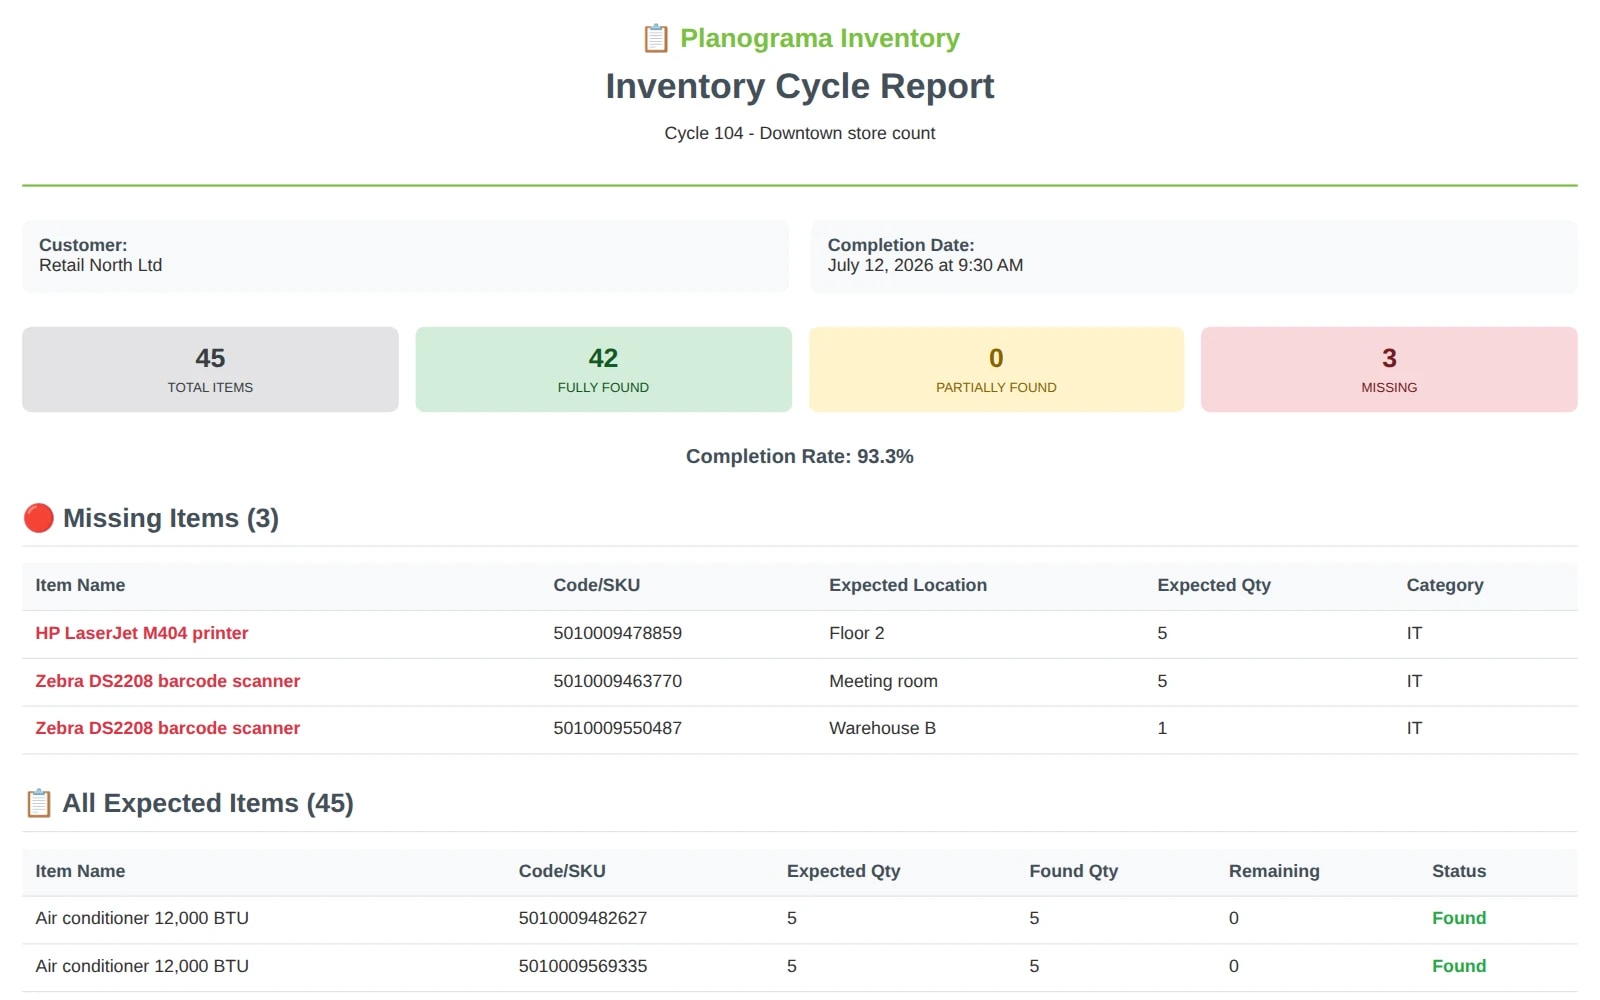Click the Inventory Cycle Report heading
1600x1000 pixels.
(x=800, y=86)
